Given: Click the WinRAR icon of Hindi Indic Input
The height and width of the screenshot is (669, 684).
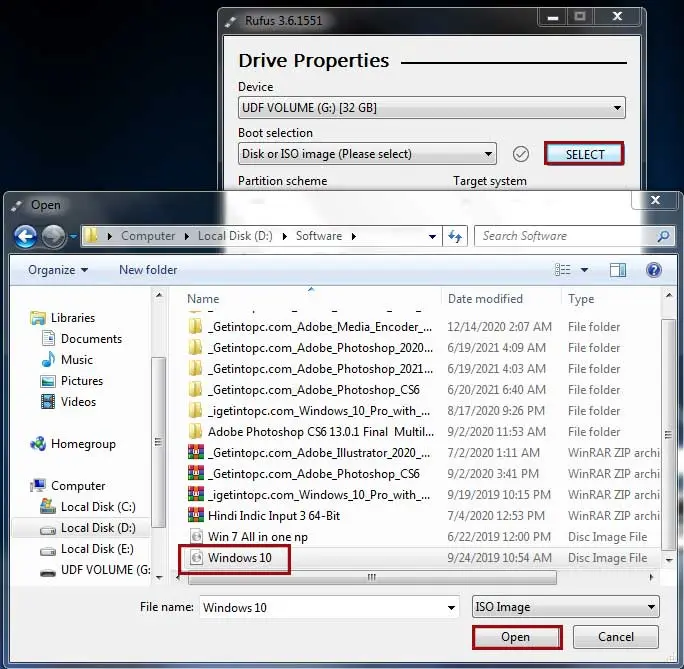Looking at the screenshot, I should [x=196, y=515].
